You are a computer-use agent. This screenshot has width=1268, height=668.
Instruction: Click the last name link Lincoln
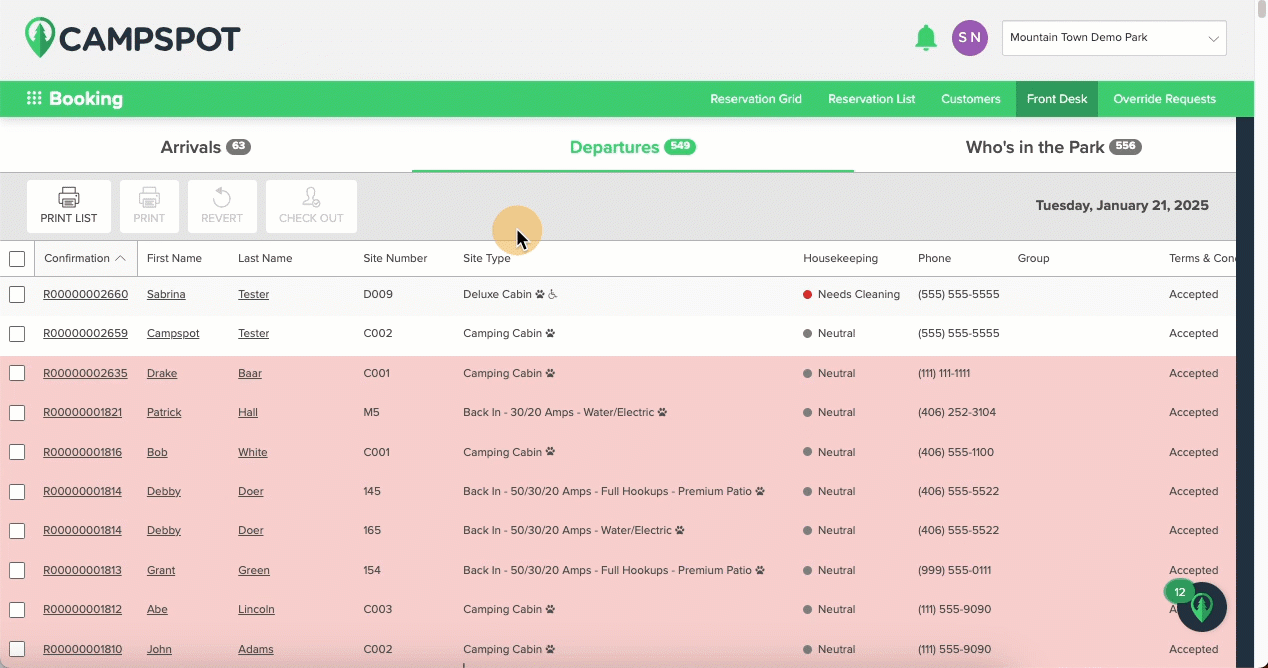[x=256, y=609]
